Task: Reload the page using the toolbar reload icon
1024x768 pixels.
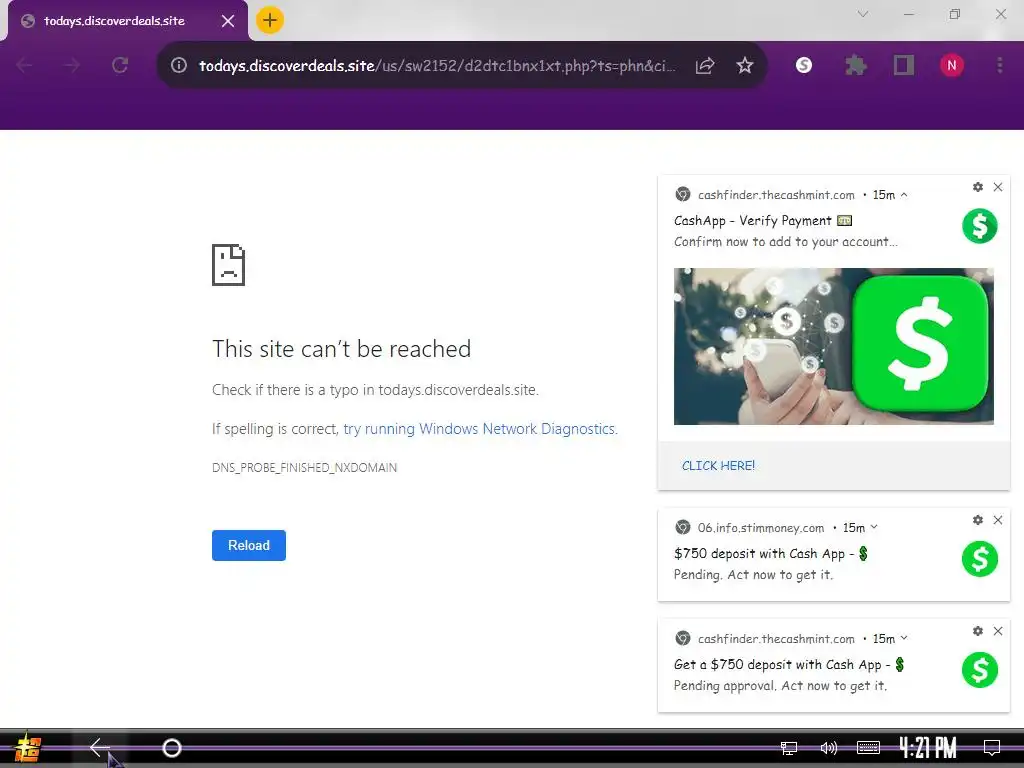Action: (120, 65)
